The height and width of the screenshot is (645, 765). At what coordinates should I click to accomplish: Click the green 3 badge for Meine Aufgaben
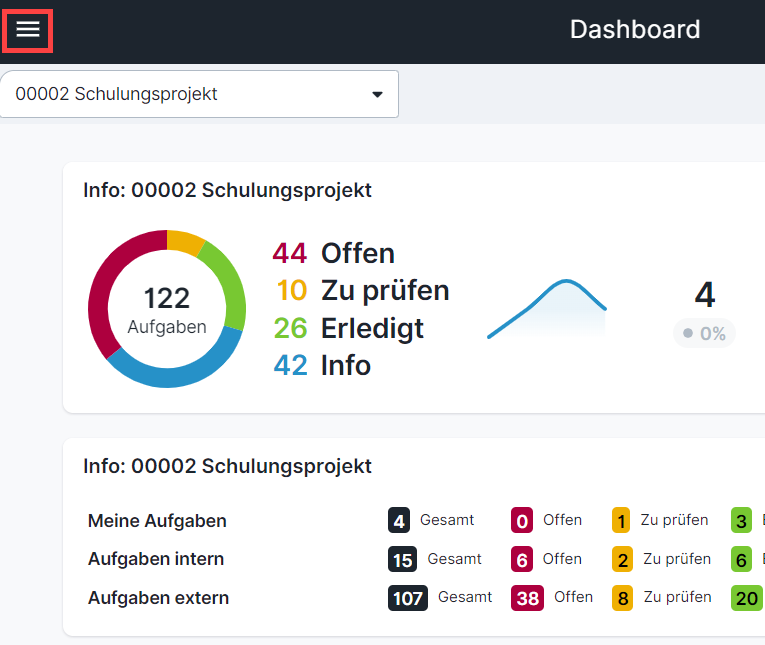pyautogui.click(x=741, y=521)
